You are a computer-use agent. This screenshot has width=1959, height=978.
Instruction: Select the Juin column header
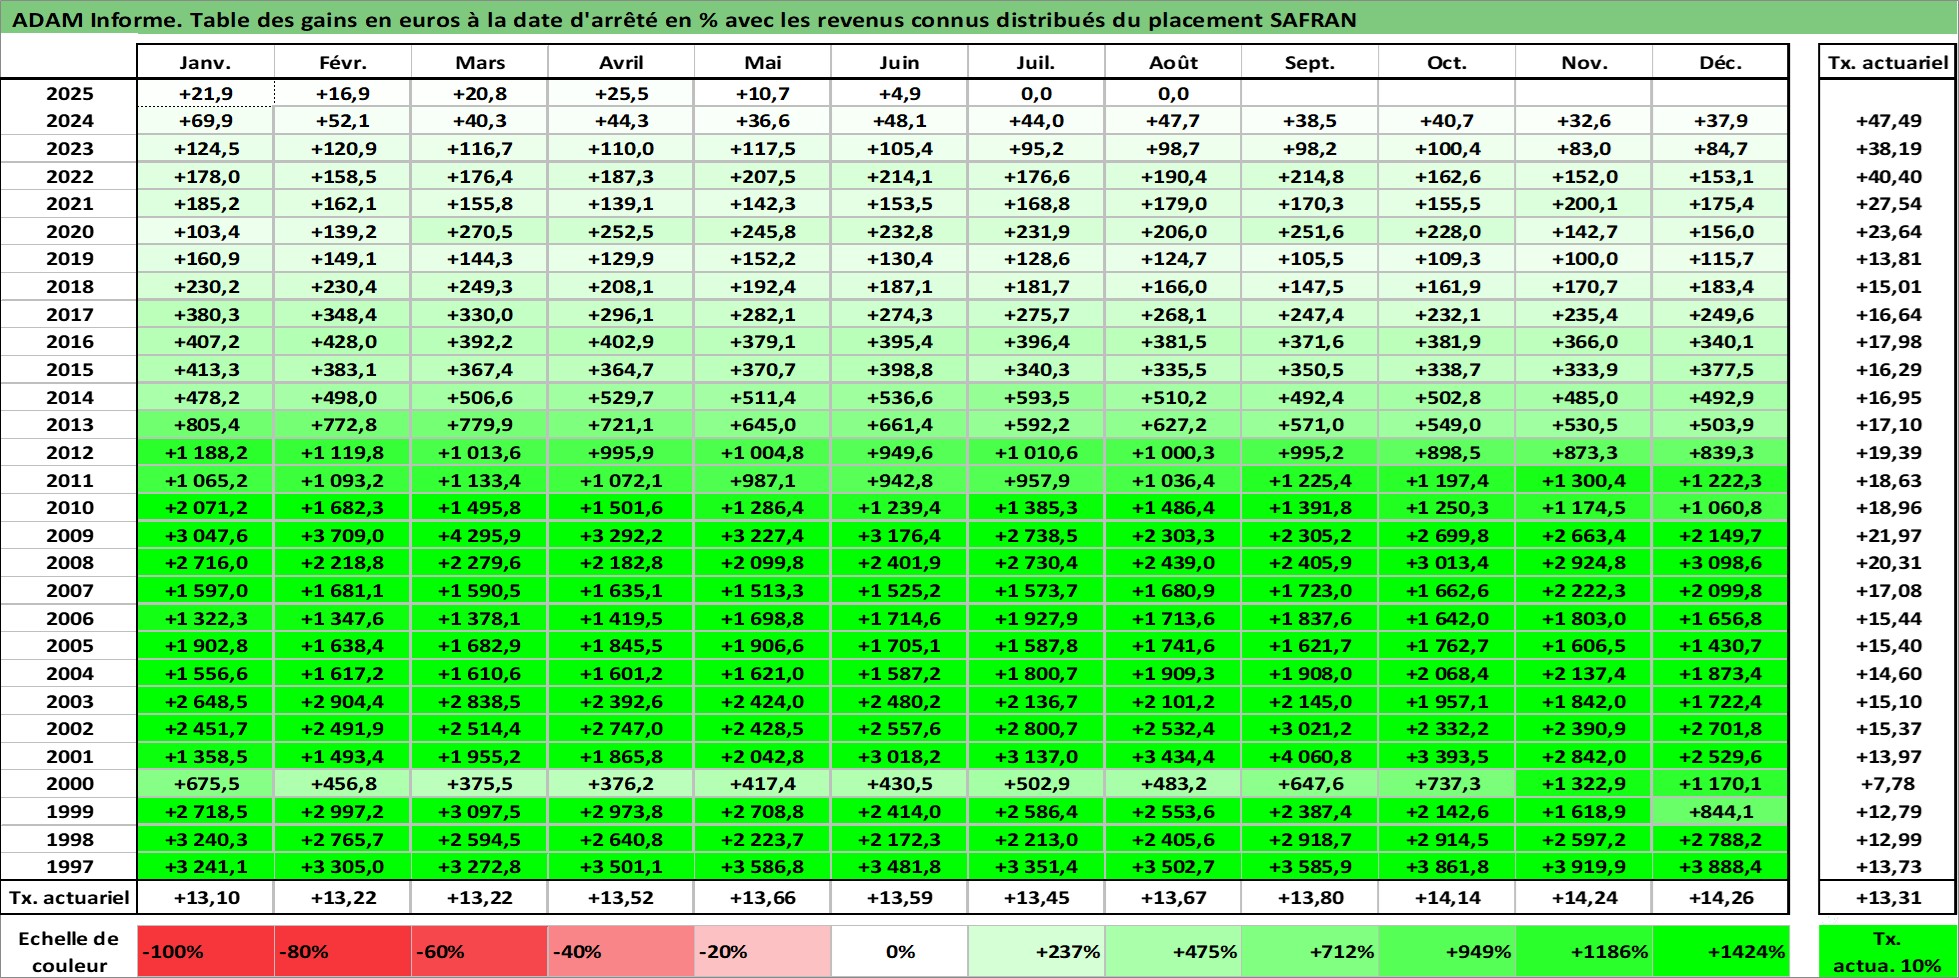pyautogui.click(x=899, y=62)
